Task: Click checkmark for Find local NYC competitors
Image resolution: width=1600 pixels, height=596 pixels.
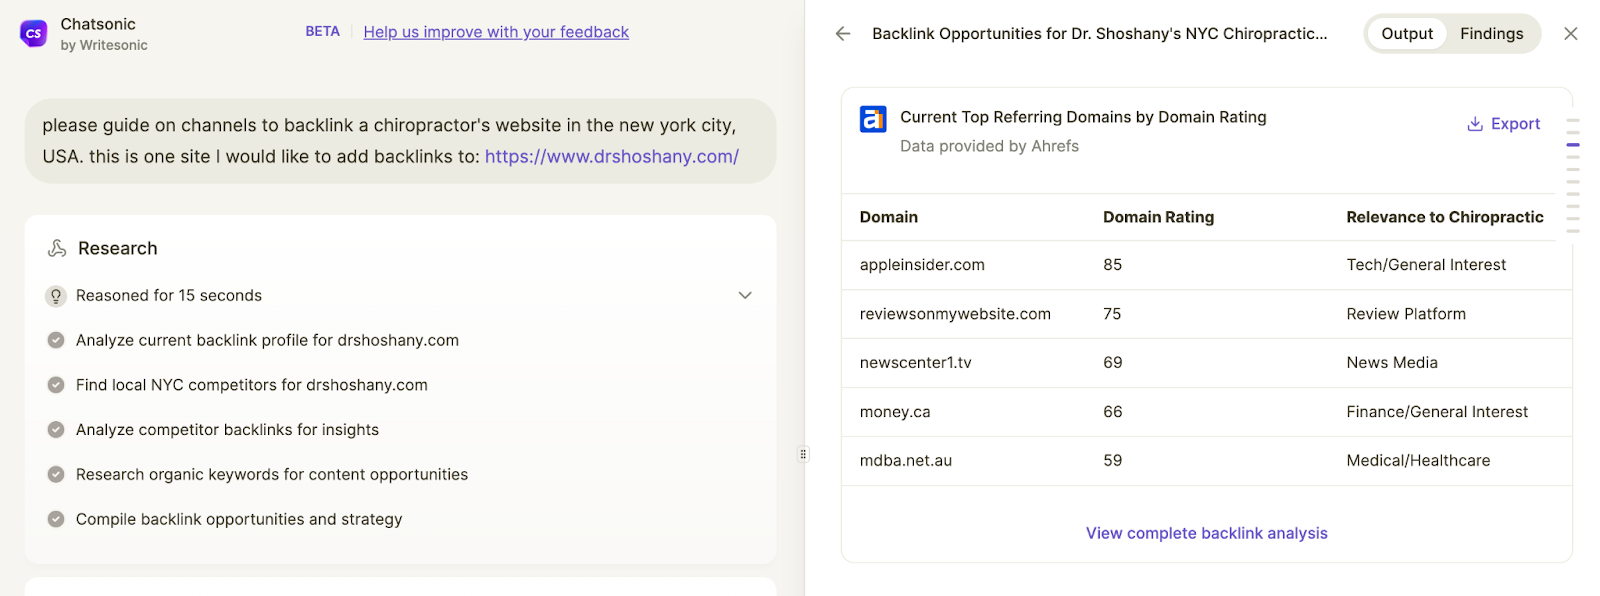Action: tap(56, 385)
